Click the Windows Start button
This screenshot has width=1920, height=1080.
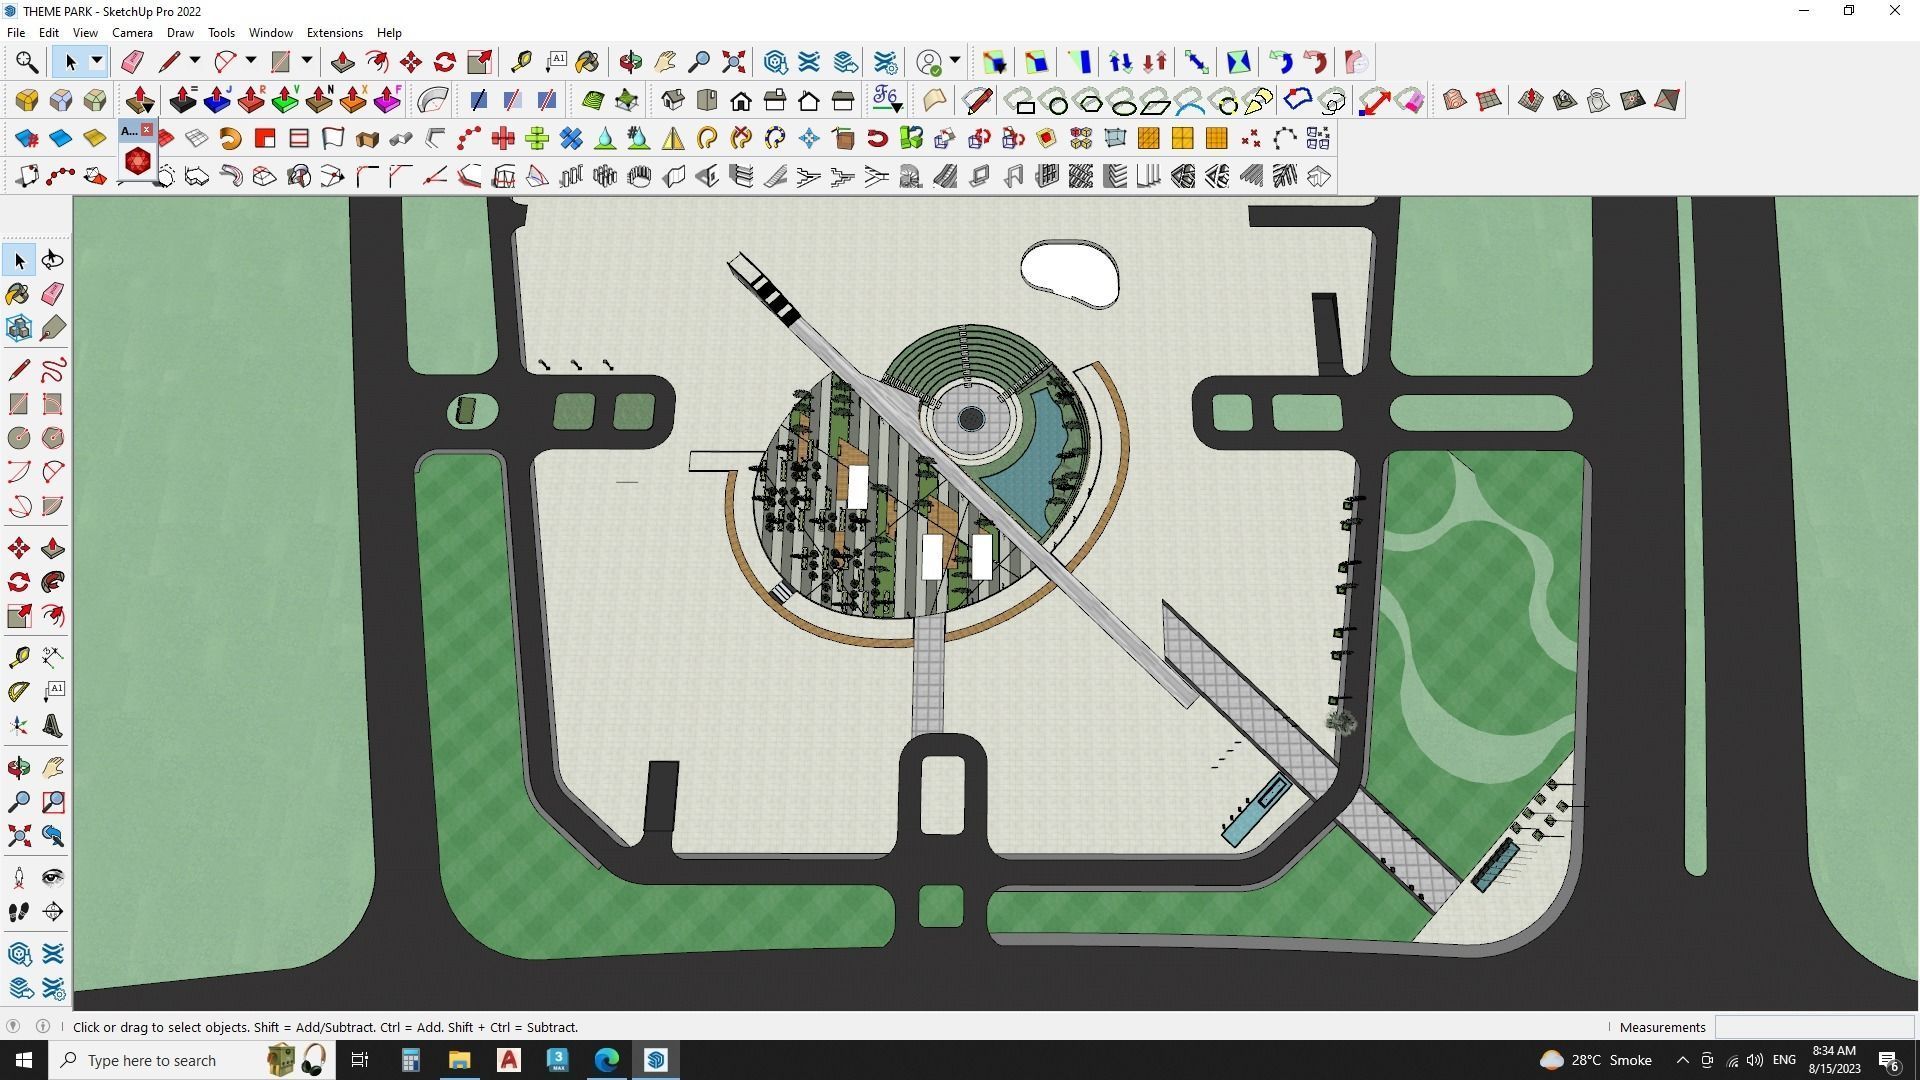24,1060
